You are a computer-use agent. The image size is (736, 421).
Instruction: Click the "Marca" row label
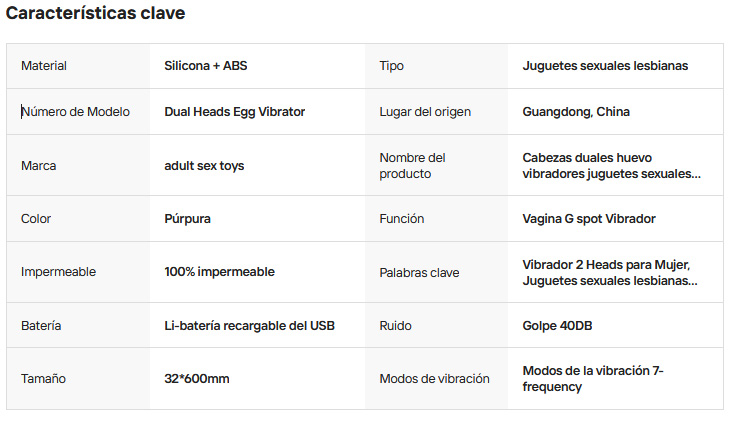pos(39,165)
